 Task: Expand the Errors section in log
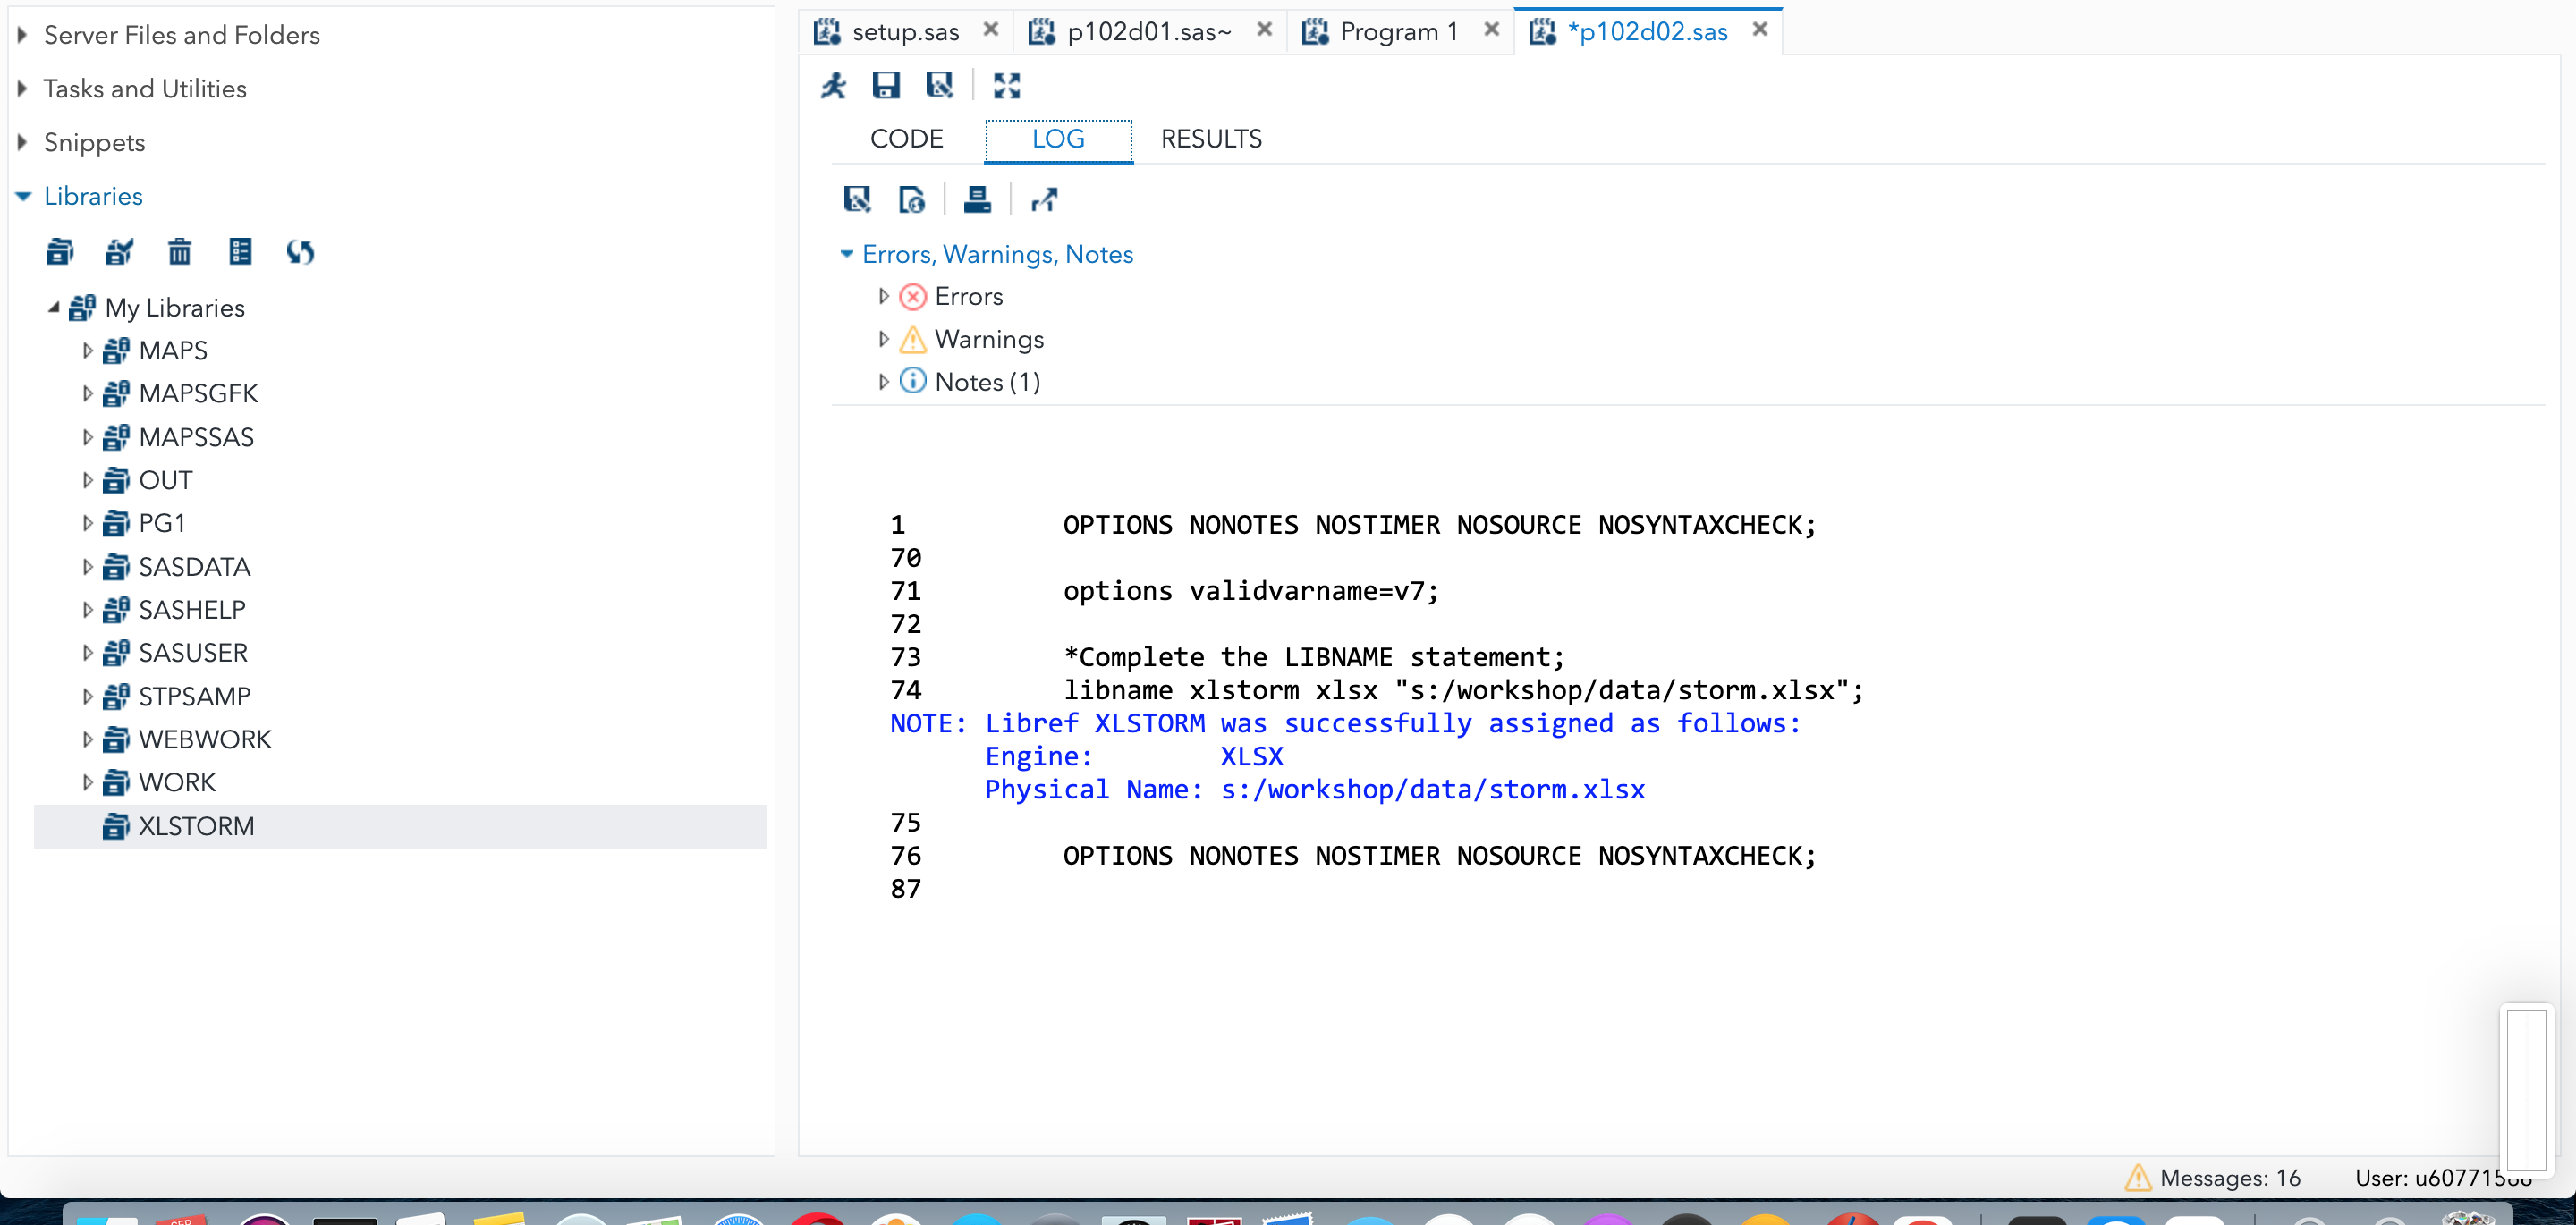pos(883,297)
